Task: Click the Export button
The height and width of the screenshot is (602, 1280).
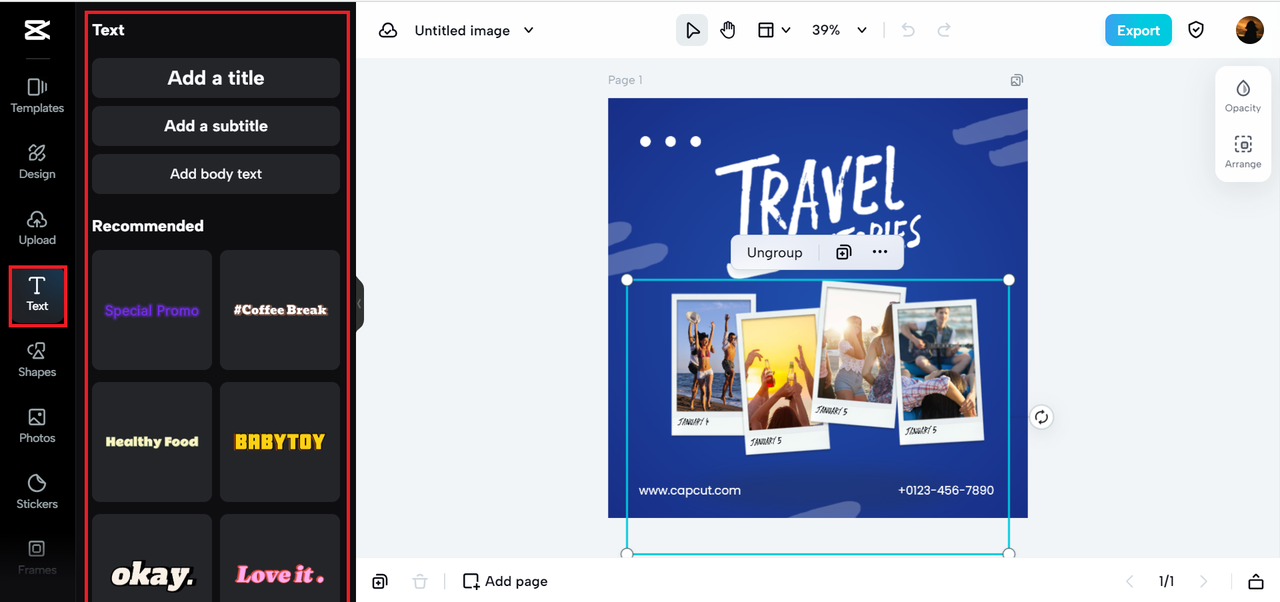Action: tap(1138, 30)
